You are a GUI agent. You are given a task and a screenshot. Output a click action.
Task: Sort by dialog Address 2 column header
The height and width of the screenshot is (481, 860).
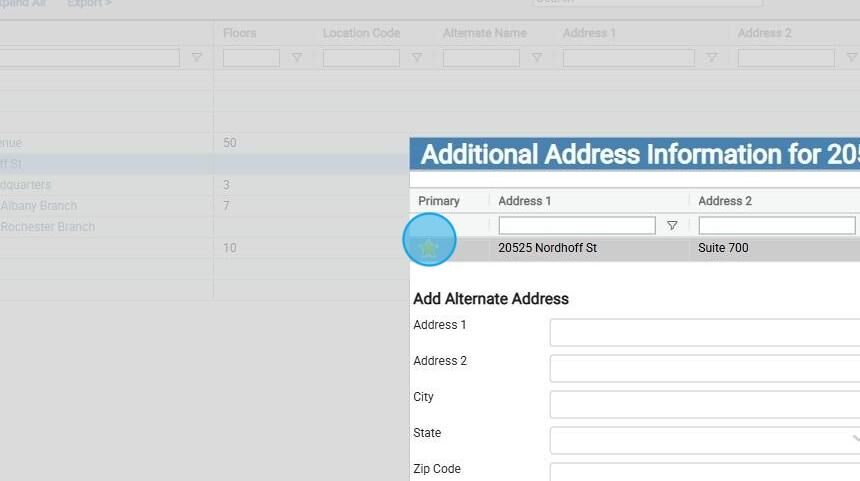(725, 201)
